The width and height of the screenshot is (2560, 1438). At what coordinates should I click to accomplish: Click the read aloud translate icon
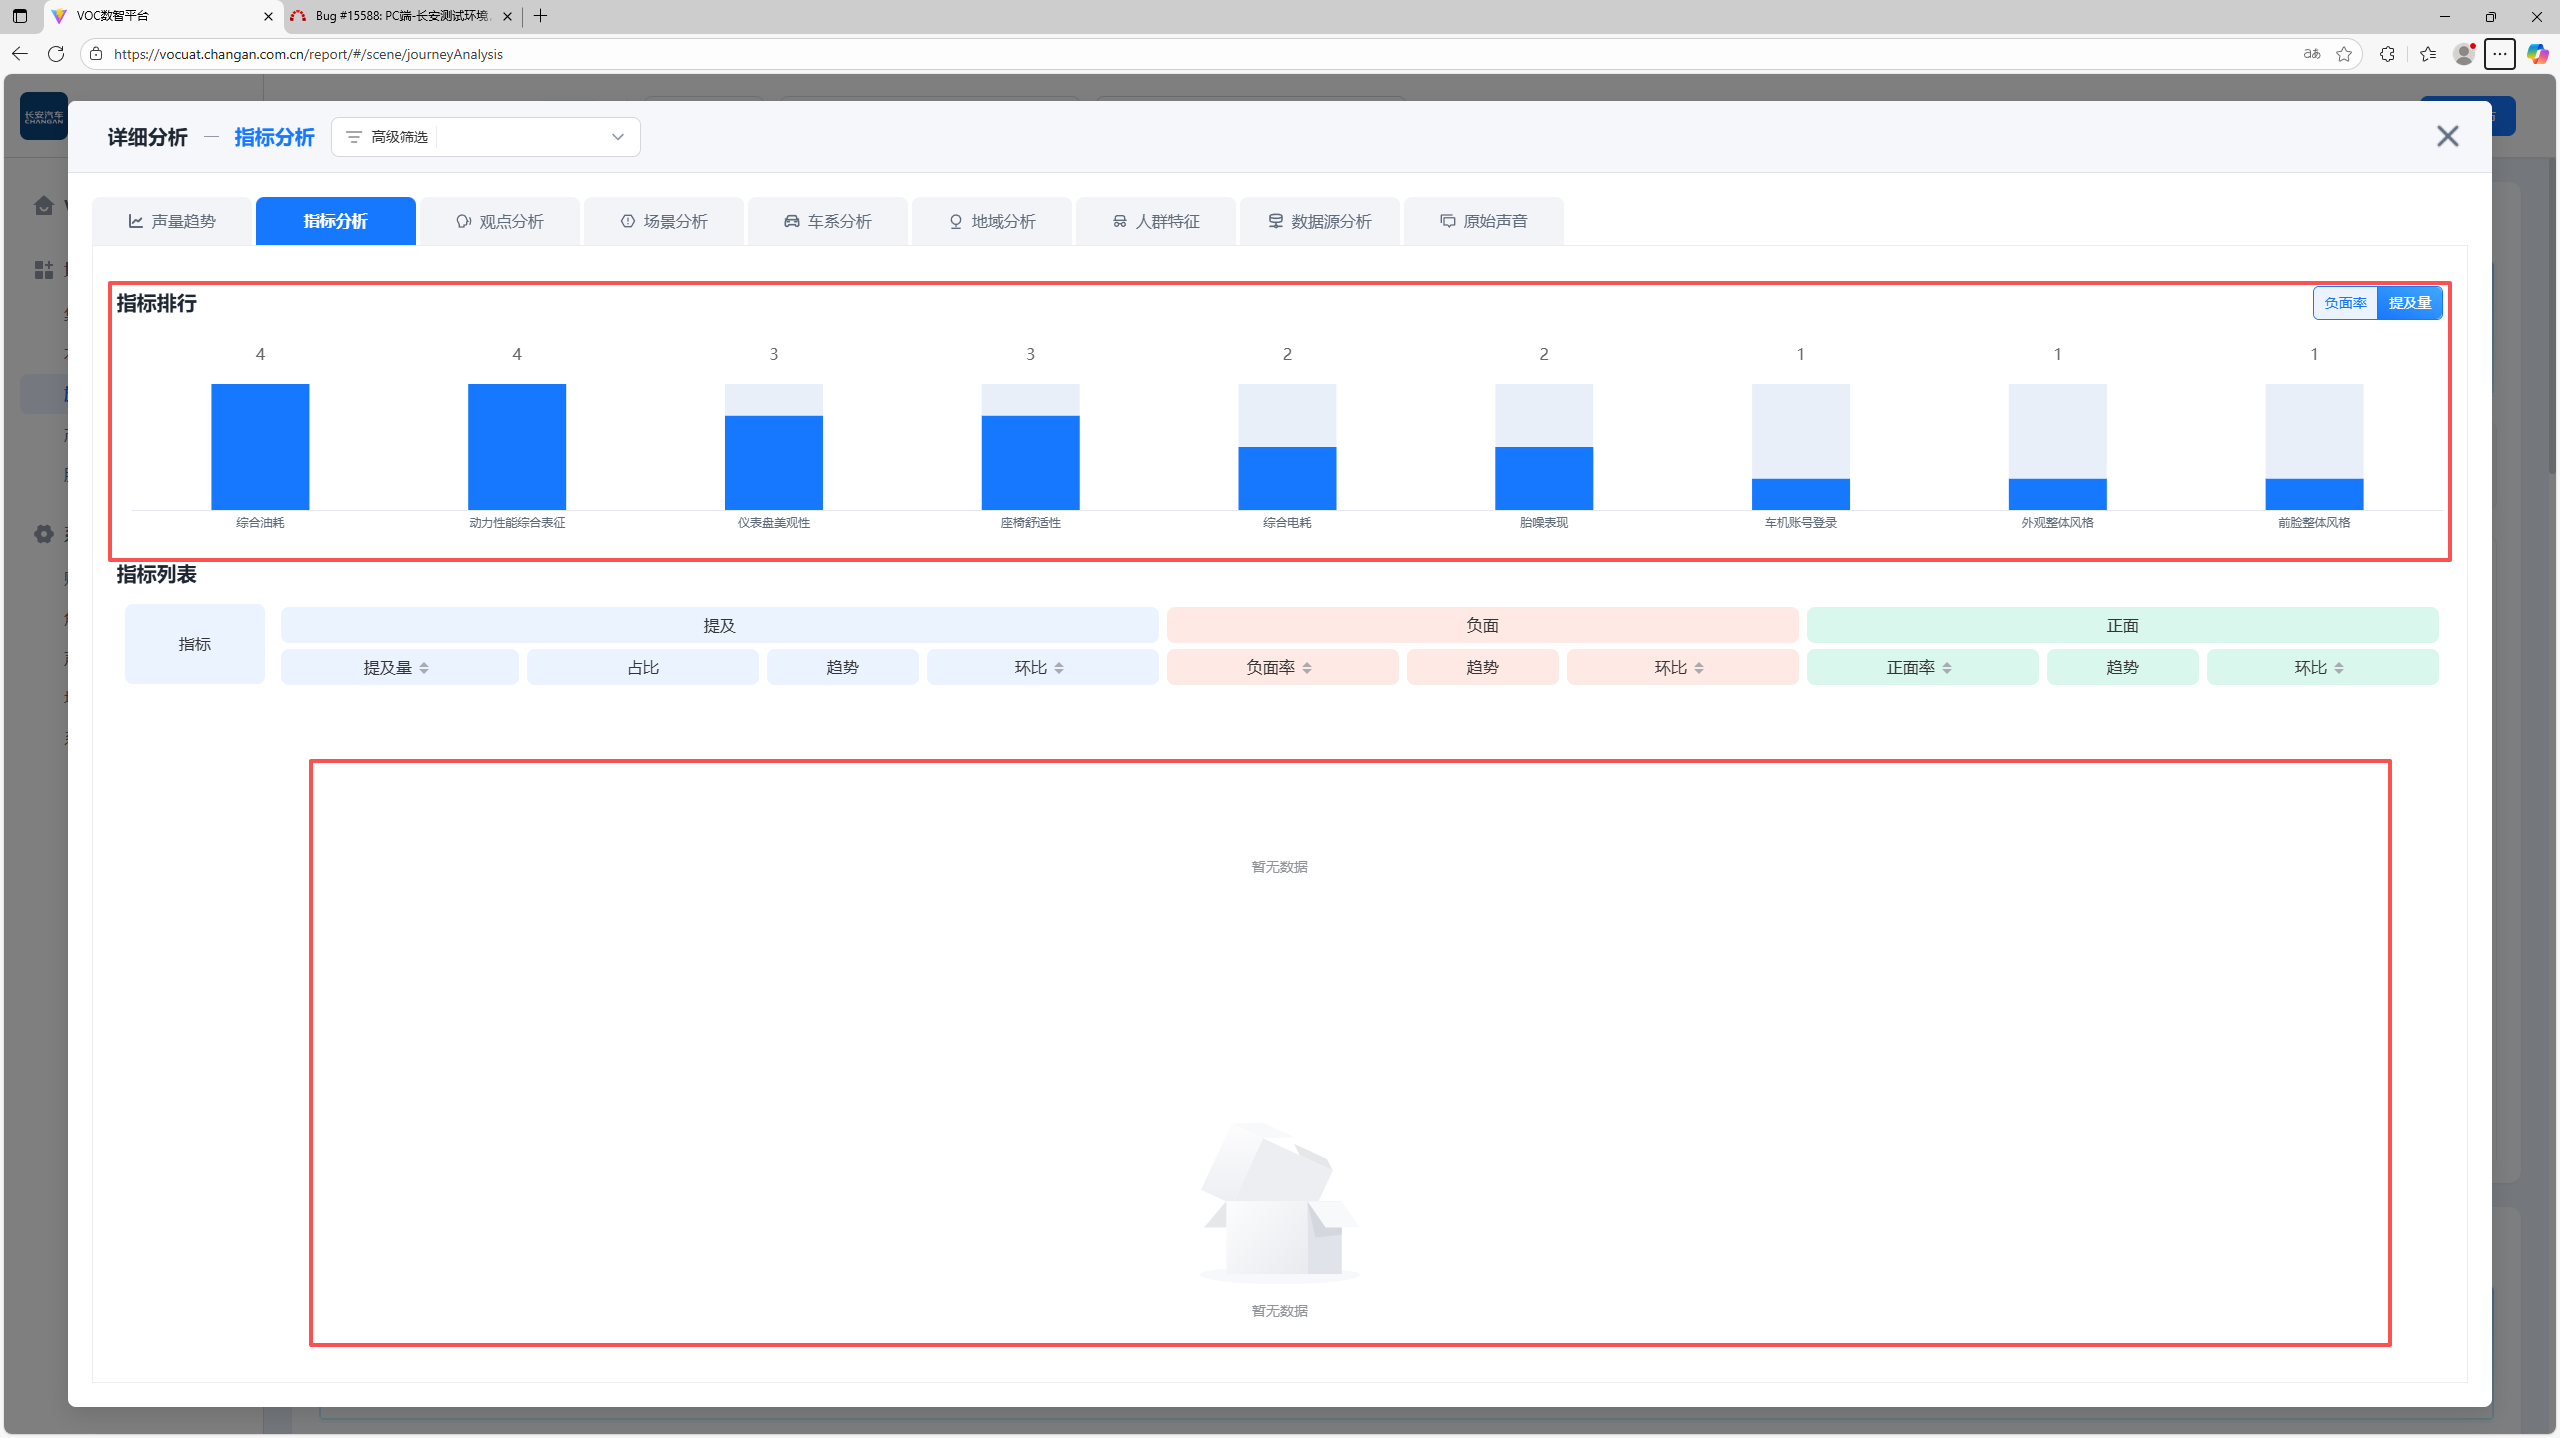[x=2312, y=54]
